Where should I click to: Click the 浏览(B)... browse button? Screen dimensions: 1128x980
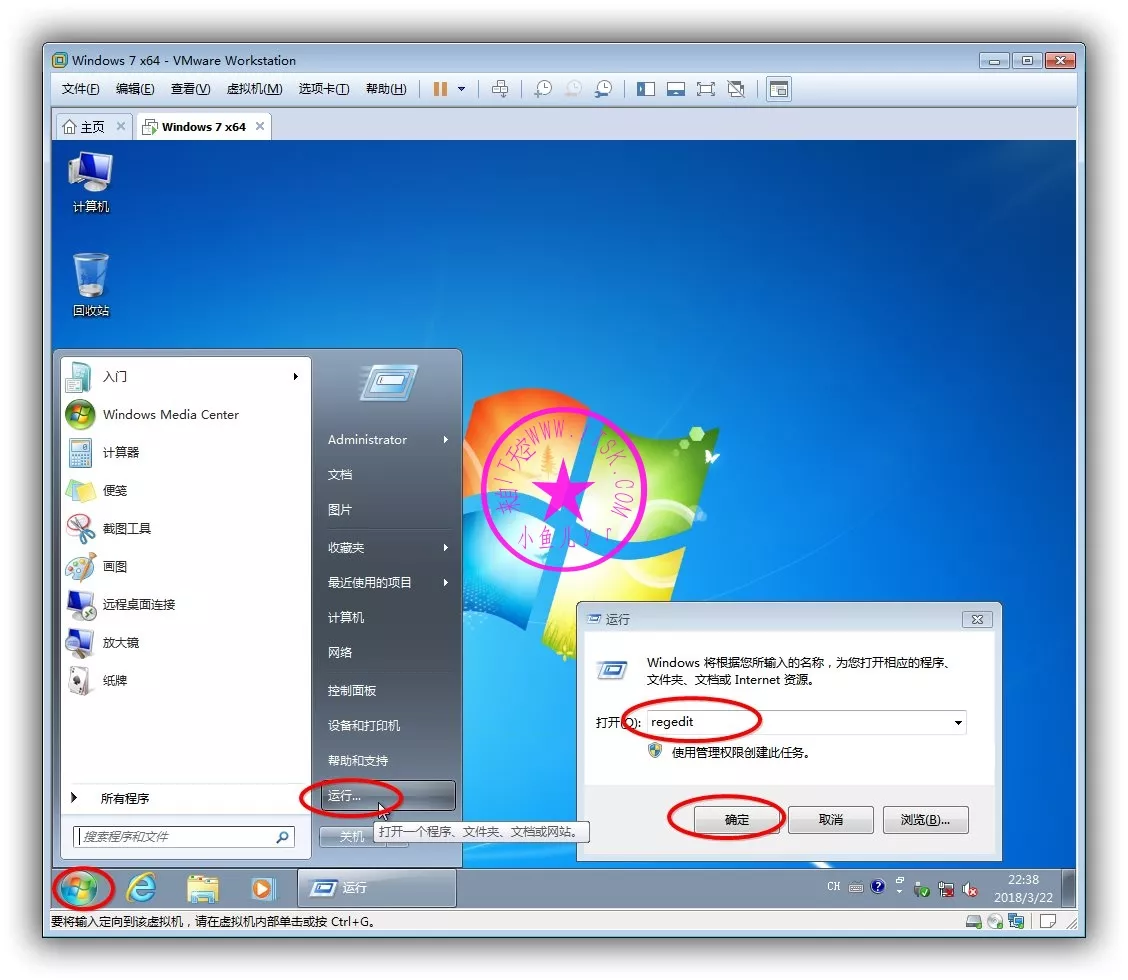pyautogui.click(x=925, y=820)
